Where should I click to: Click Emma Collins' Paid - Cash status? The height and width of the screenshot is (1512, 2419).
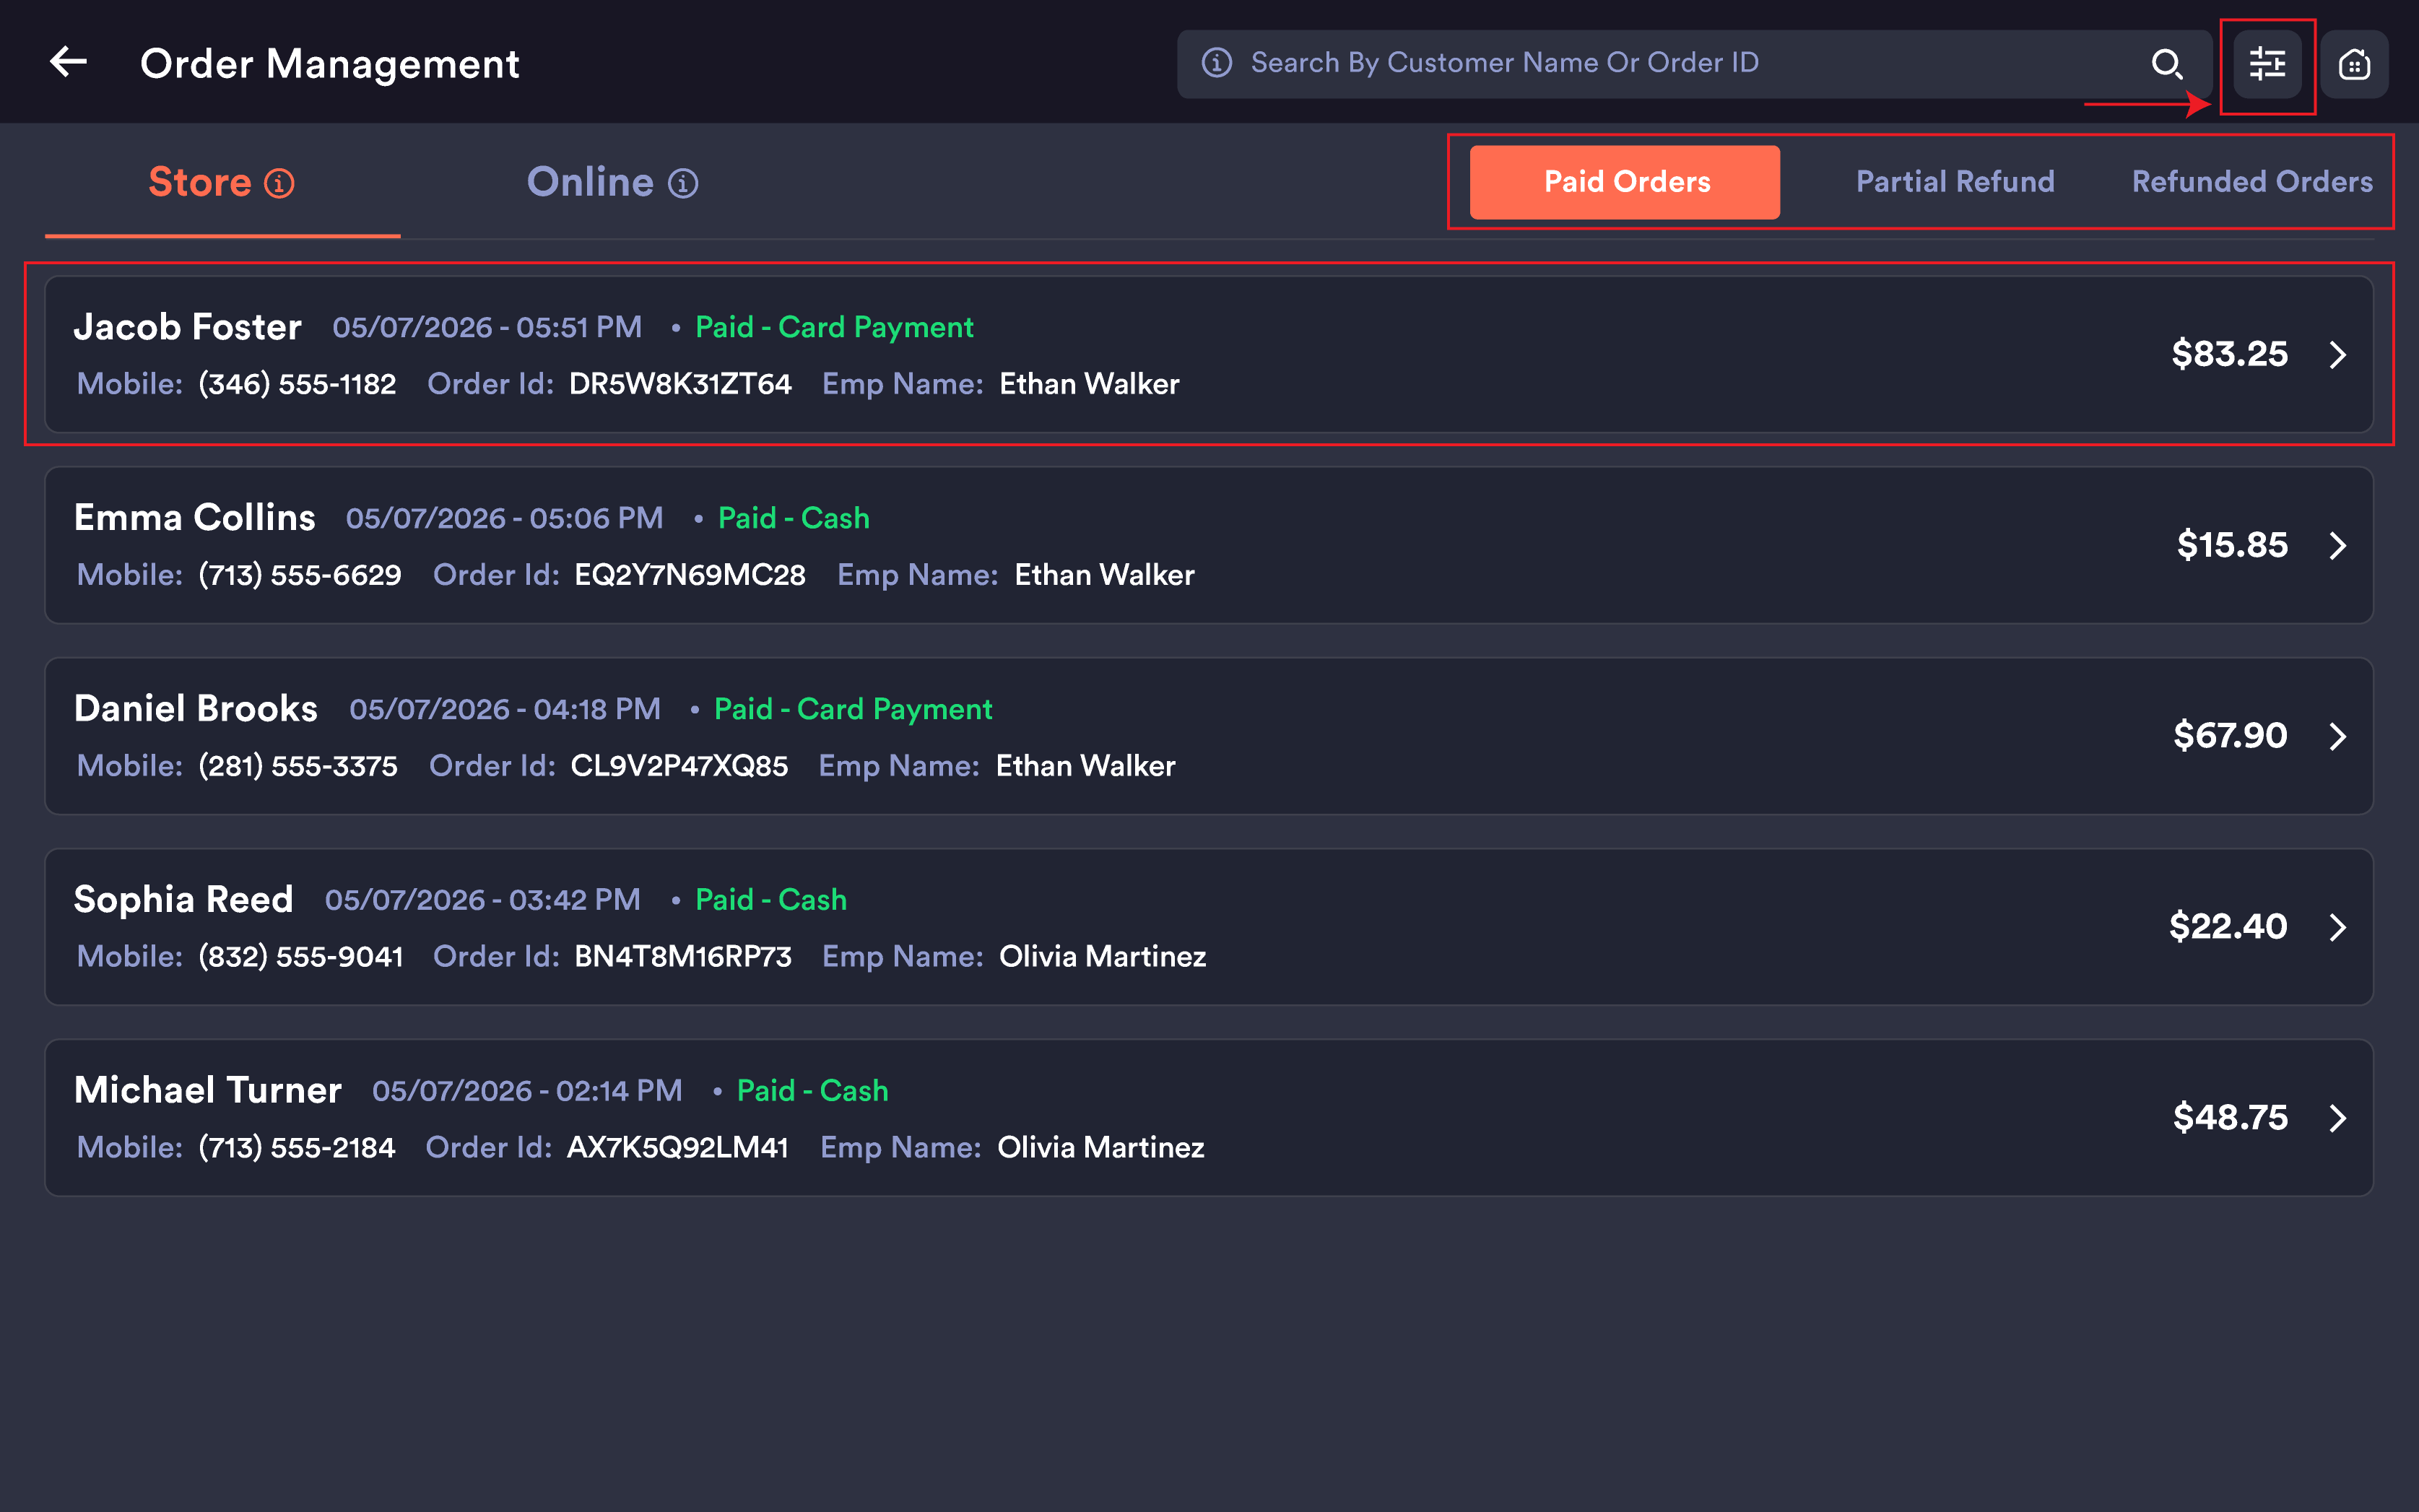tap(794, 518)
